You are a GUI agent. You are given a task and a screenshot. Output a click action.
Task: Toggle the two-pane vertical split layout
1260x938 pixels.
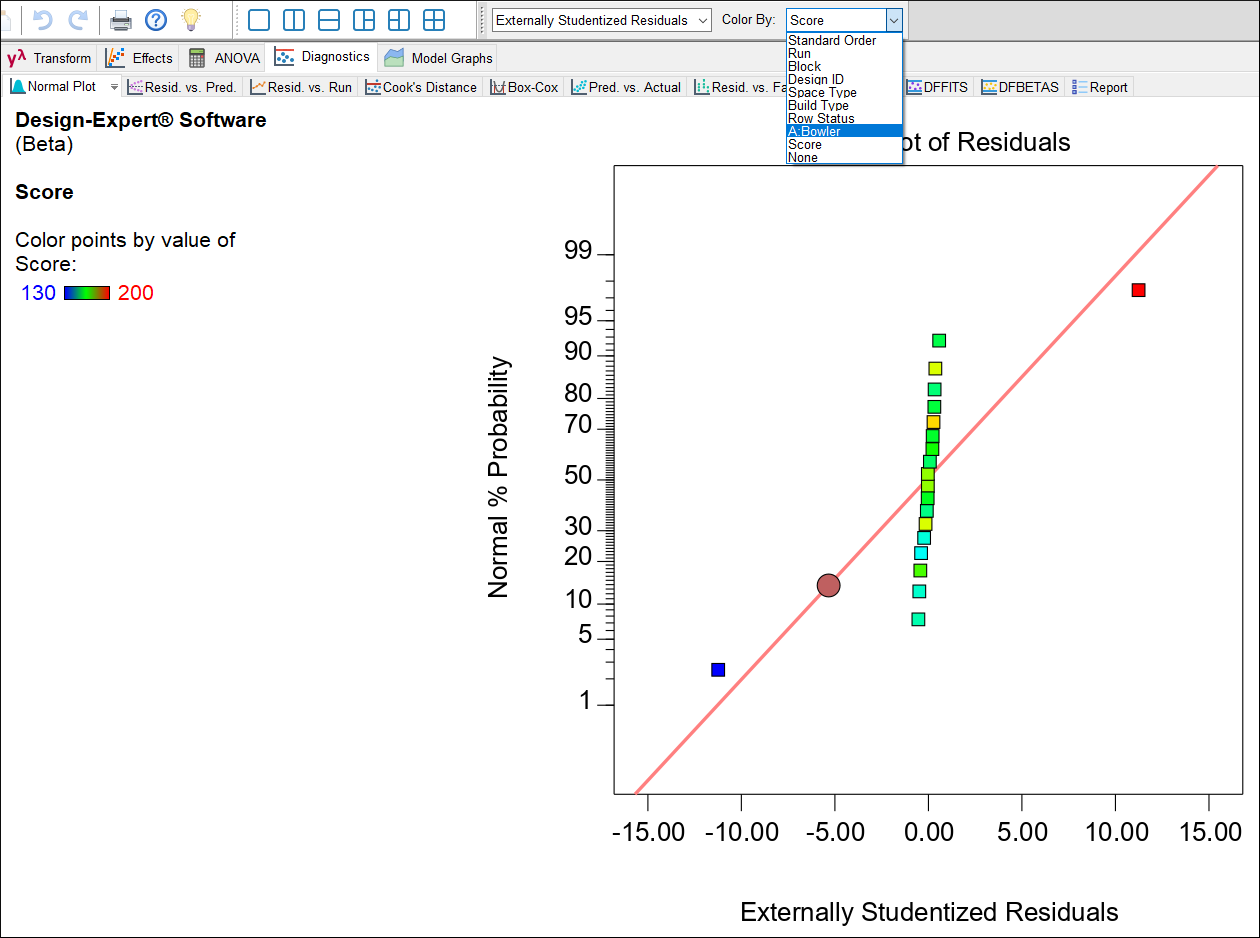(x=292, y=19)
